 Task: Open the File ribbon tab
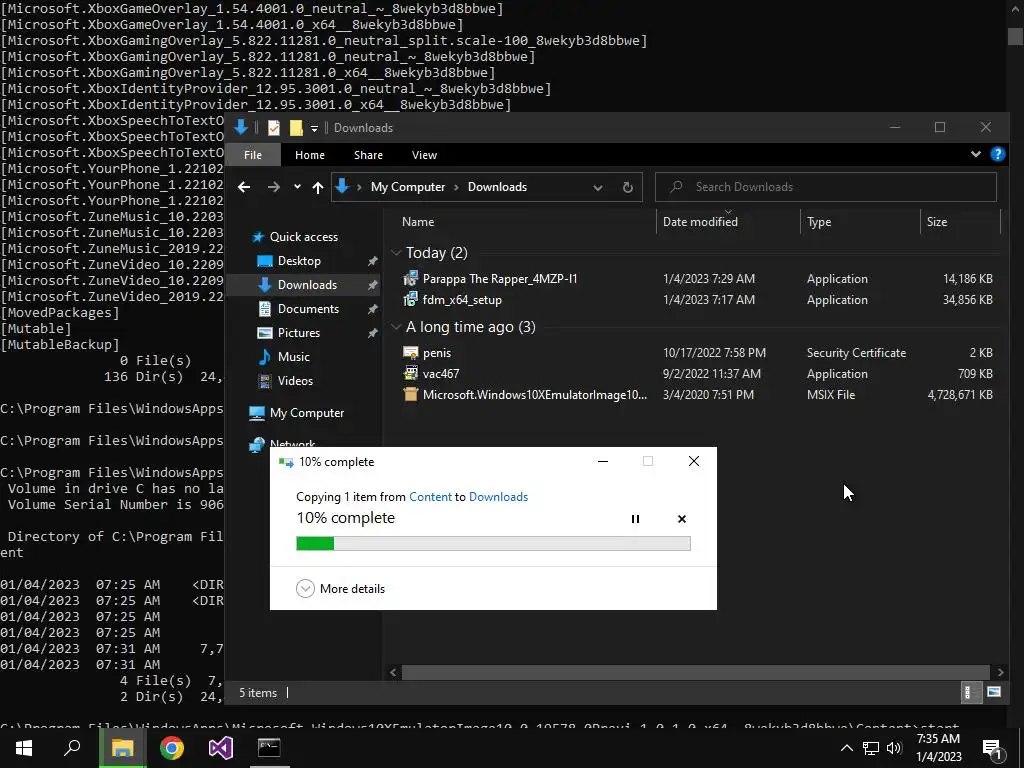253,155
